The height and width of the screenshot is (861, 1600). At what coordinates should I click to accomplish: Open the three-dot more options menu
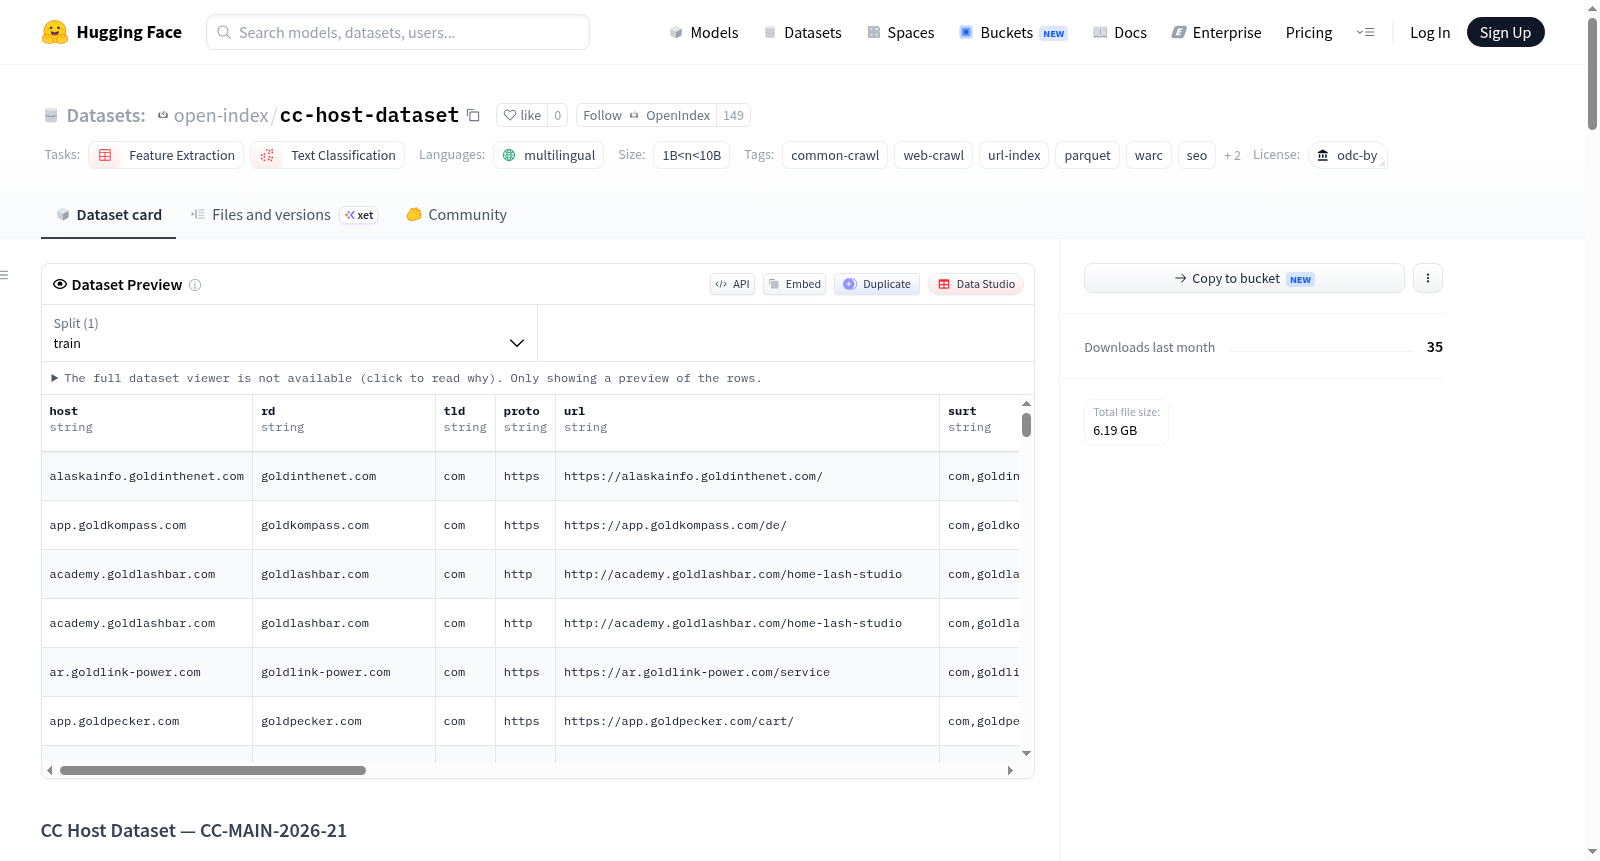[x=1428, y=278]
